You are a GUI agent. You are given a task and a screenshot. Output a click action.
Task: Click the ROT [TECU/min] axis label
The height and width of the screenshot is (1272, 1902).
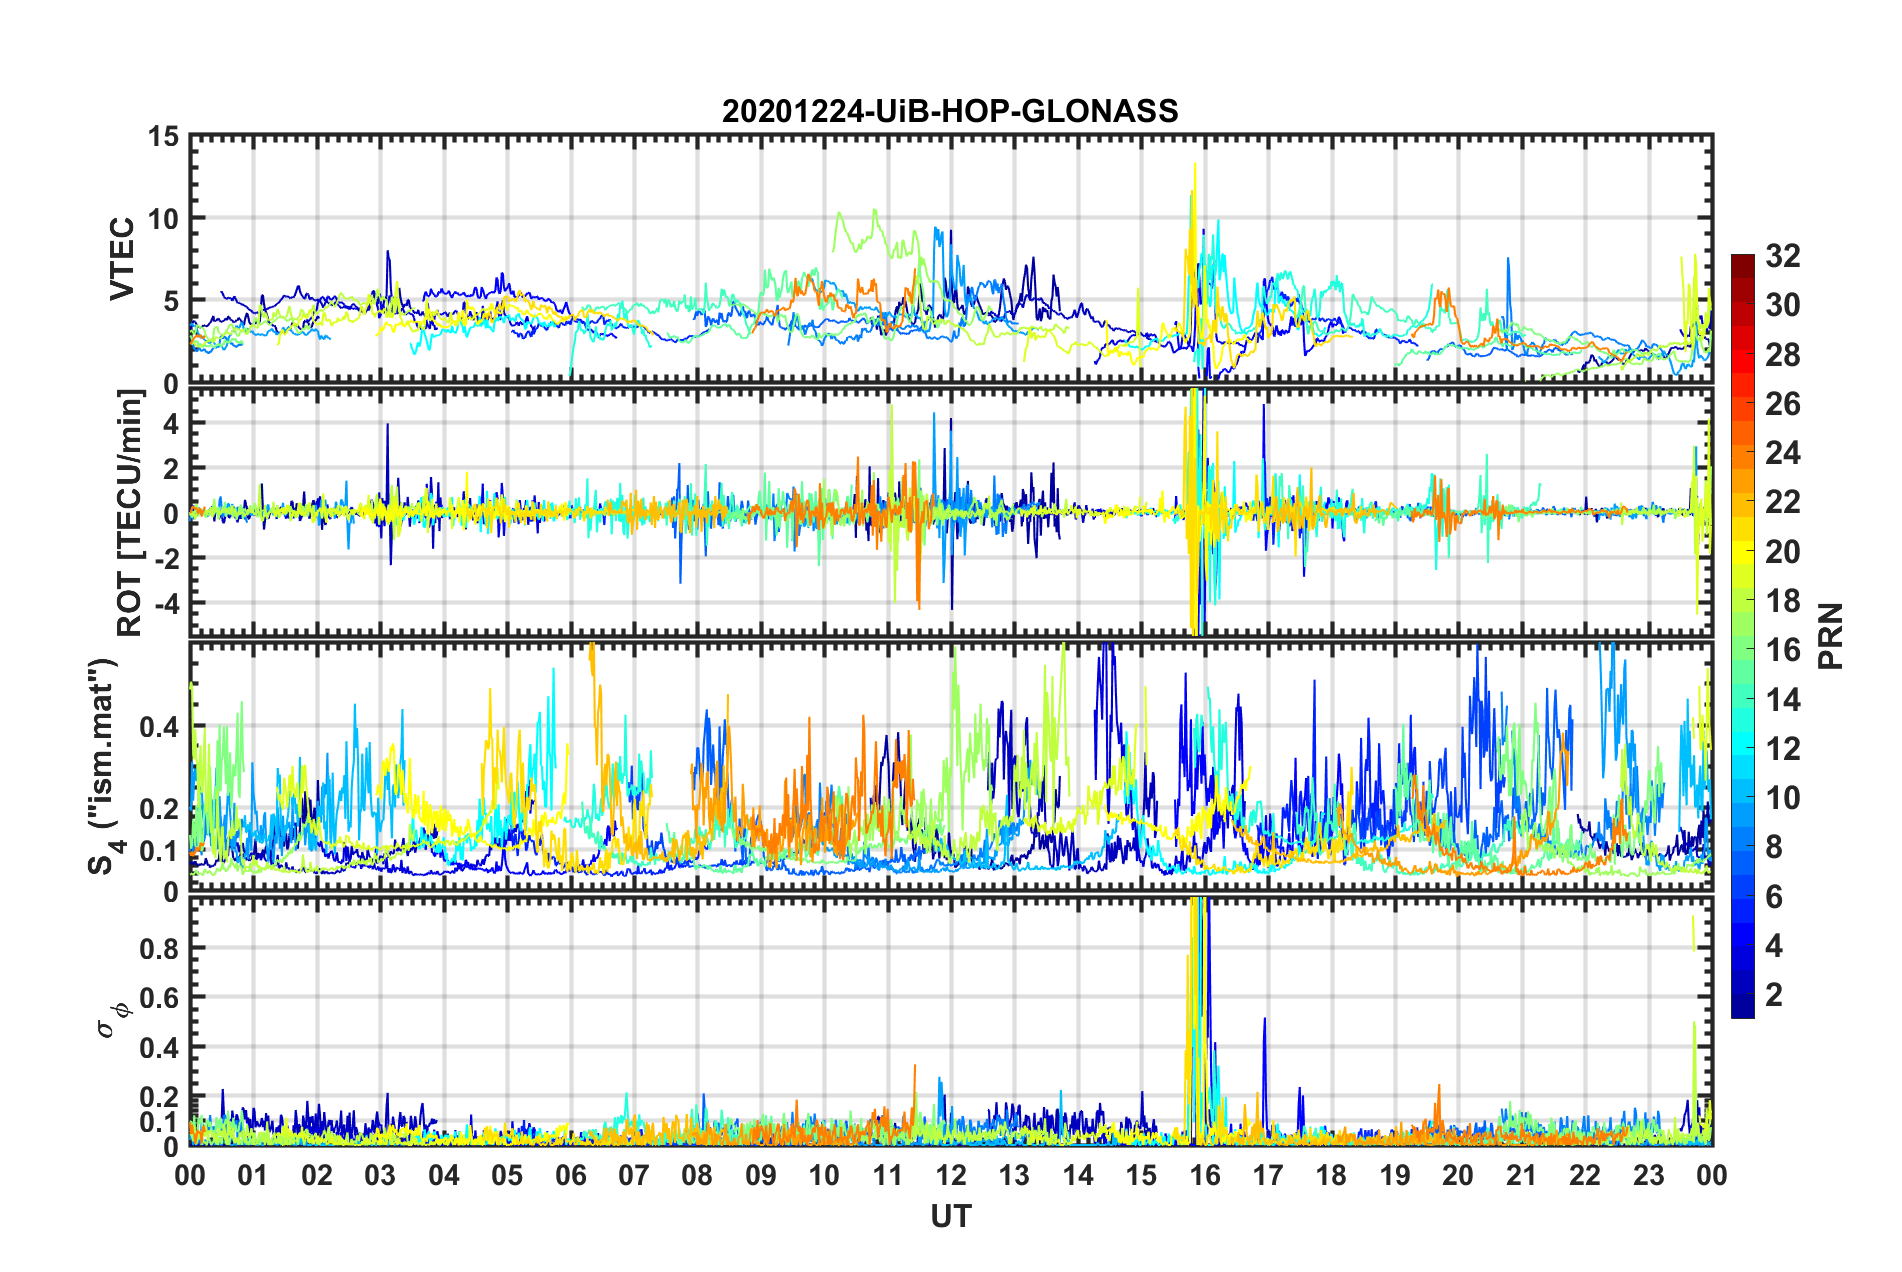pyautogui.click(x=130, y=513)
